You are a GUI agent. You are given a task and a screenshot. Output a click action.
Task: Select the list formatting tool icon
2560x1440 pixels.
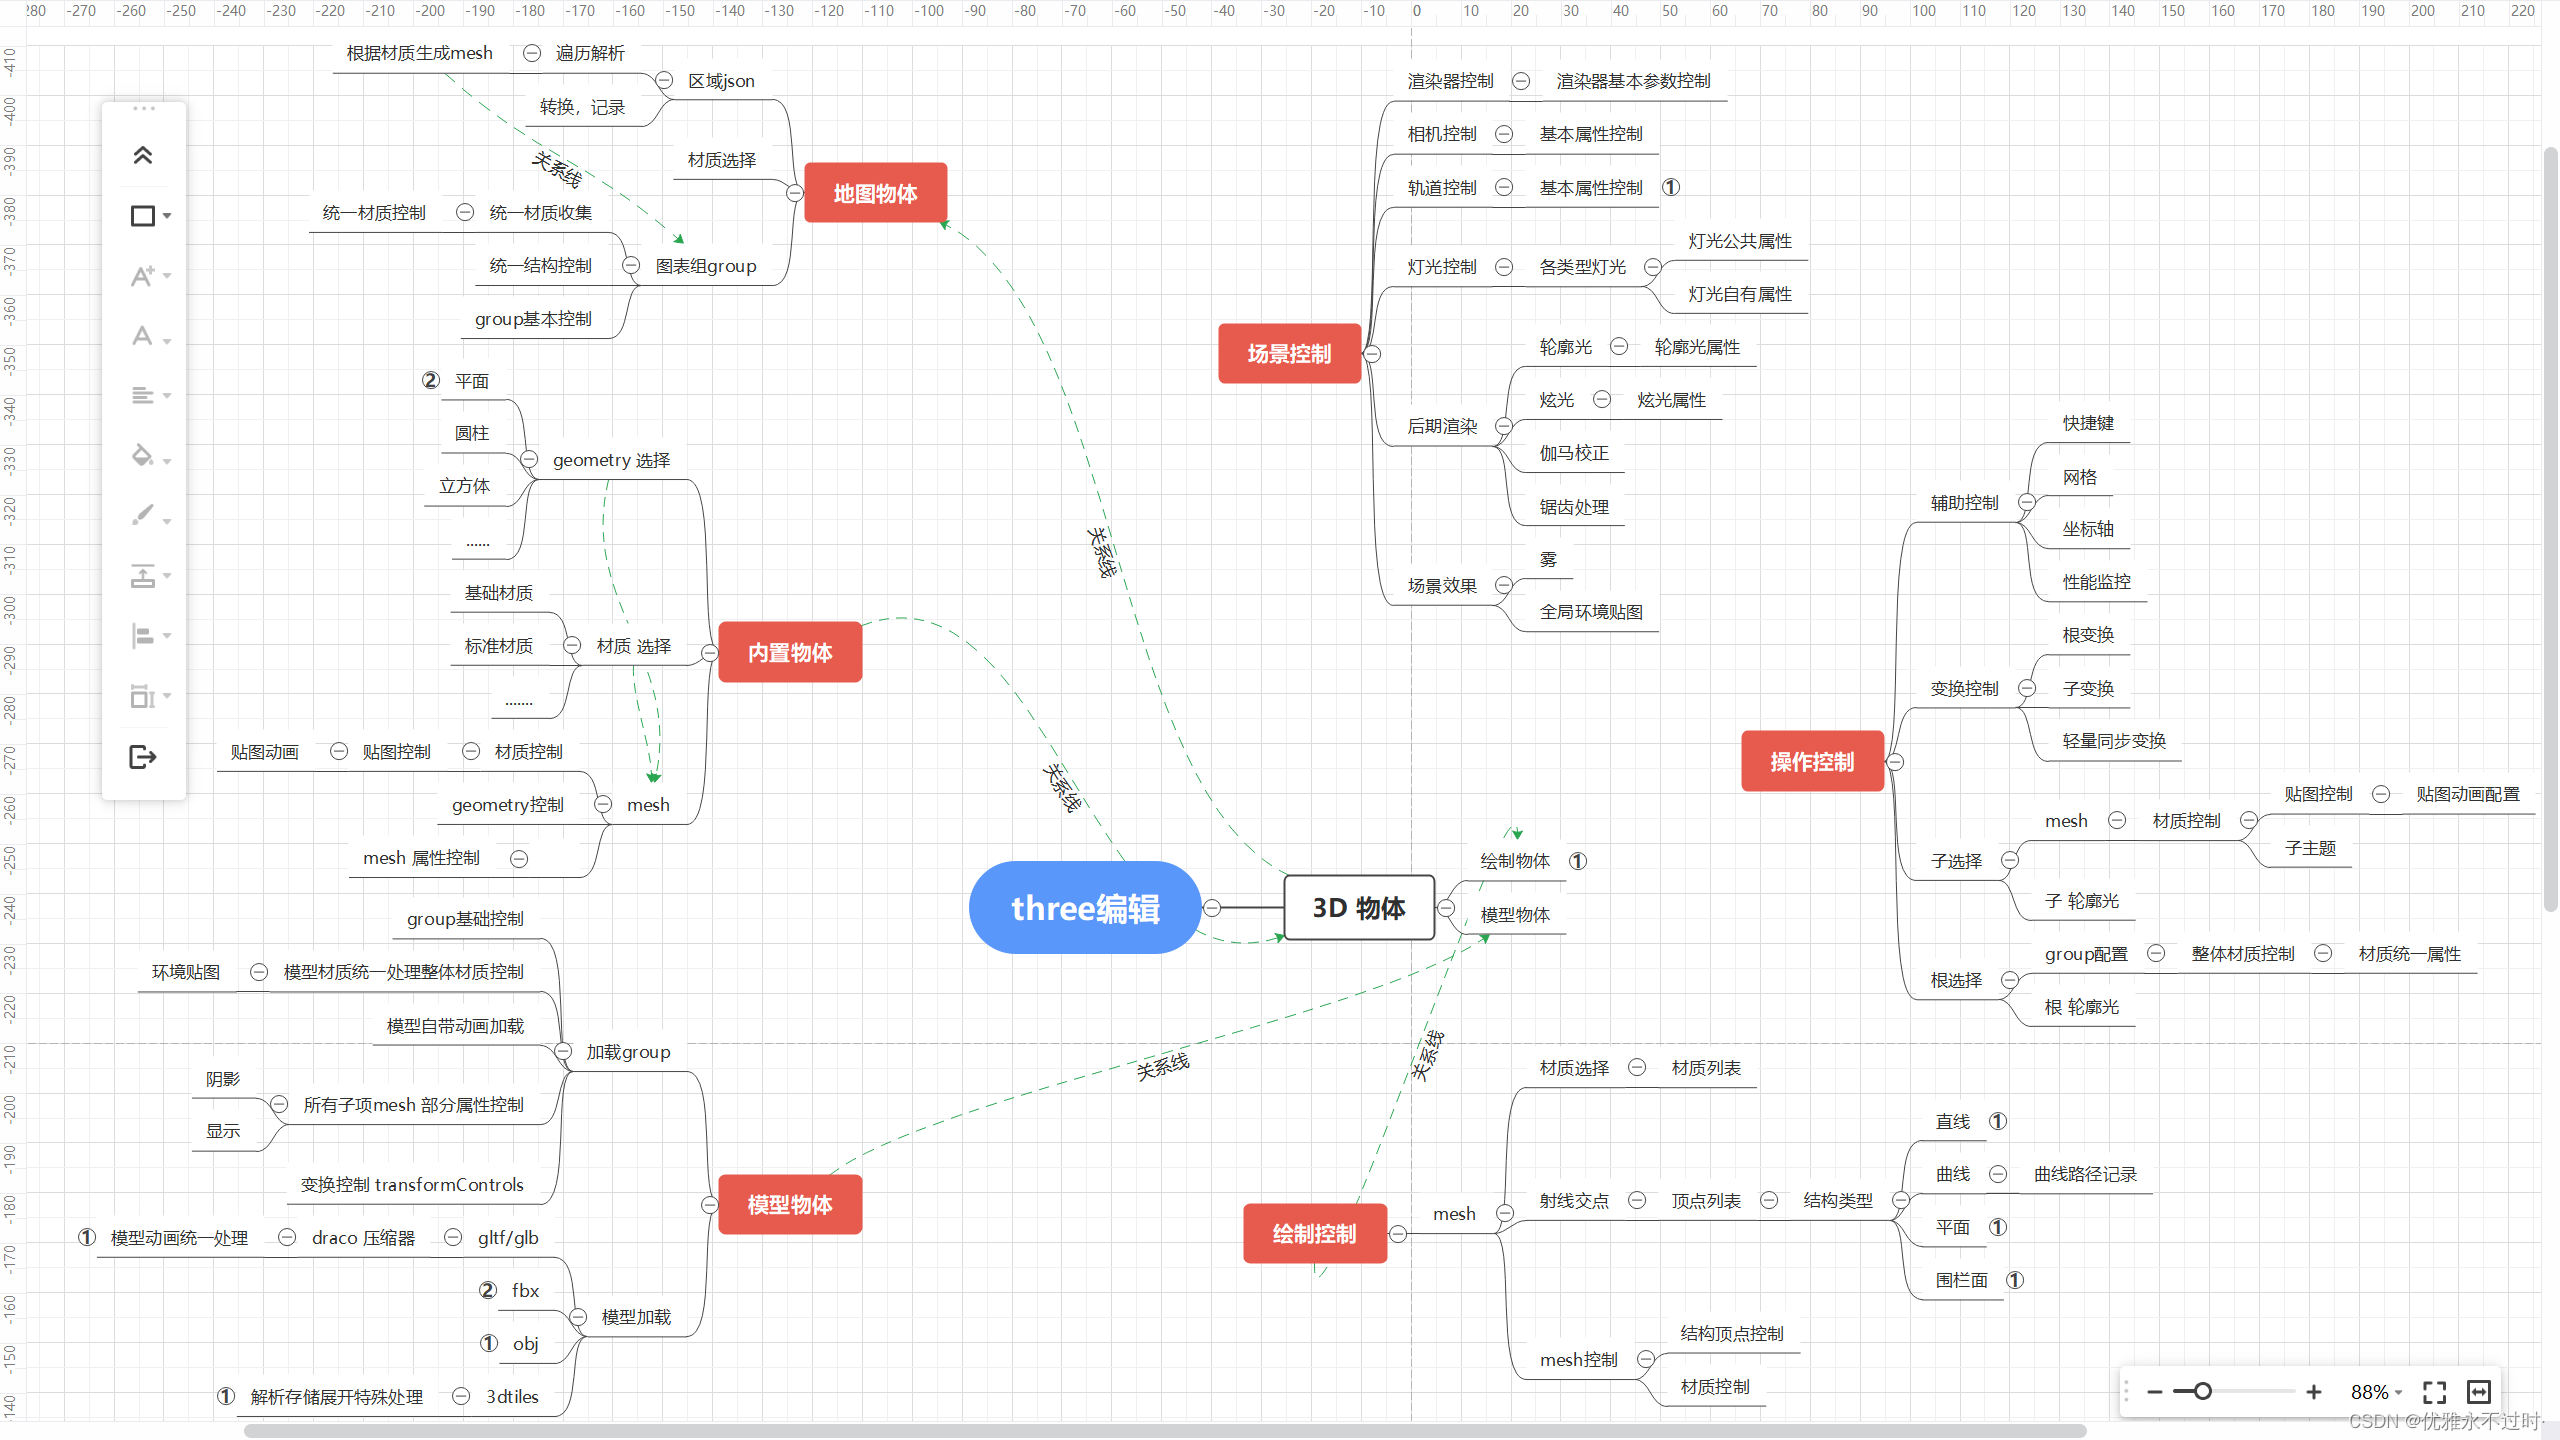tap(146, 396)
